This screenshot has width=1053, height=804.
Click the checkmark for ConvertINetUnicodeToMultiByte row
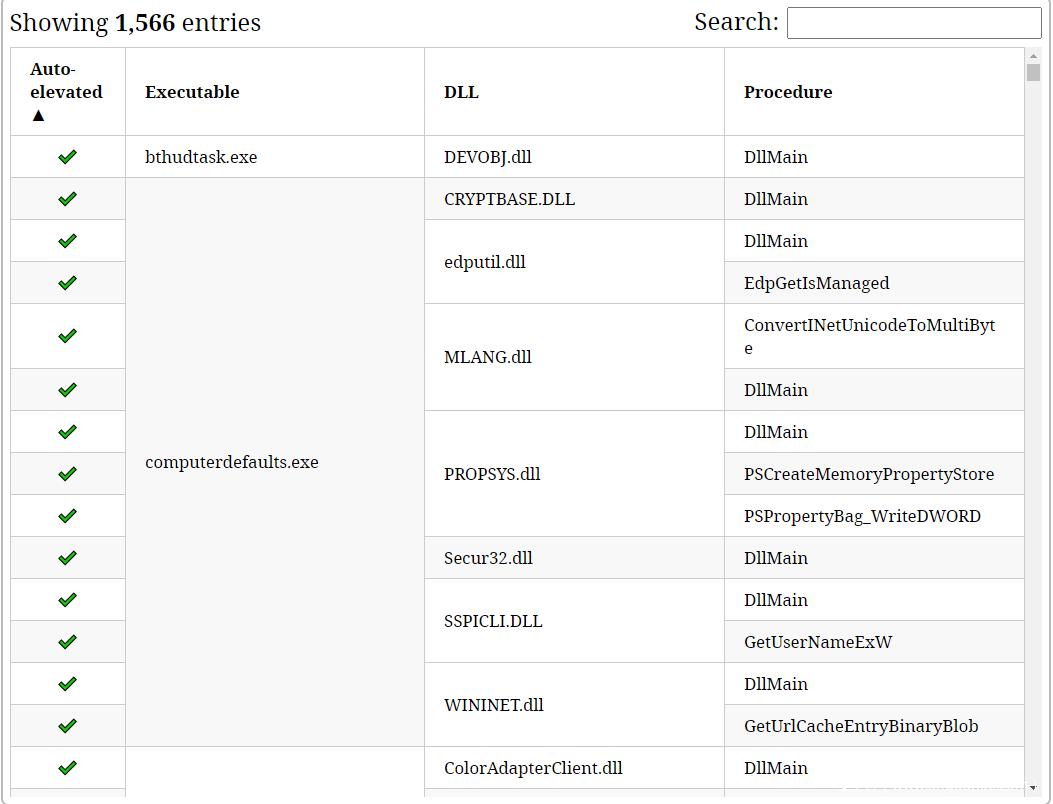click(x=67, y=336)
